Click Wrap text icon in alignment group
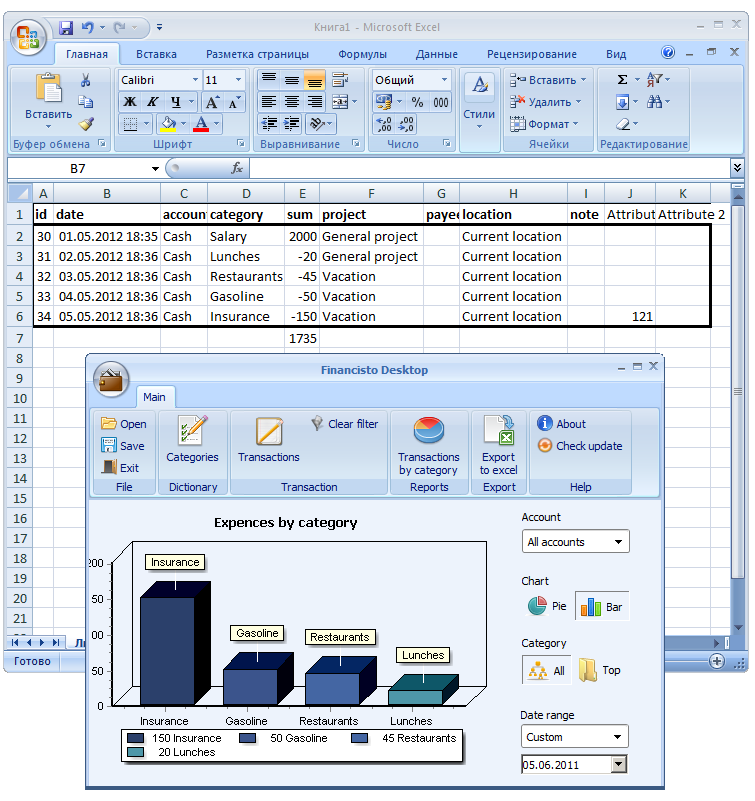Screen dimensions: 755x801 point(340,80)
